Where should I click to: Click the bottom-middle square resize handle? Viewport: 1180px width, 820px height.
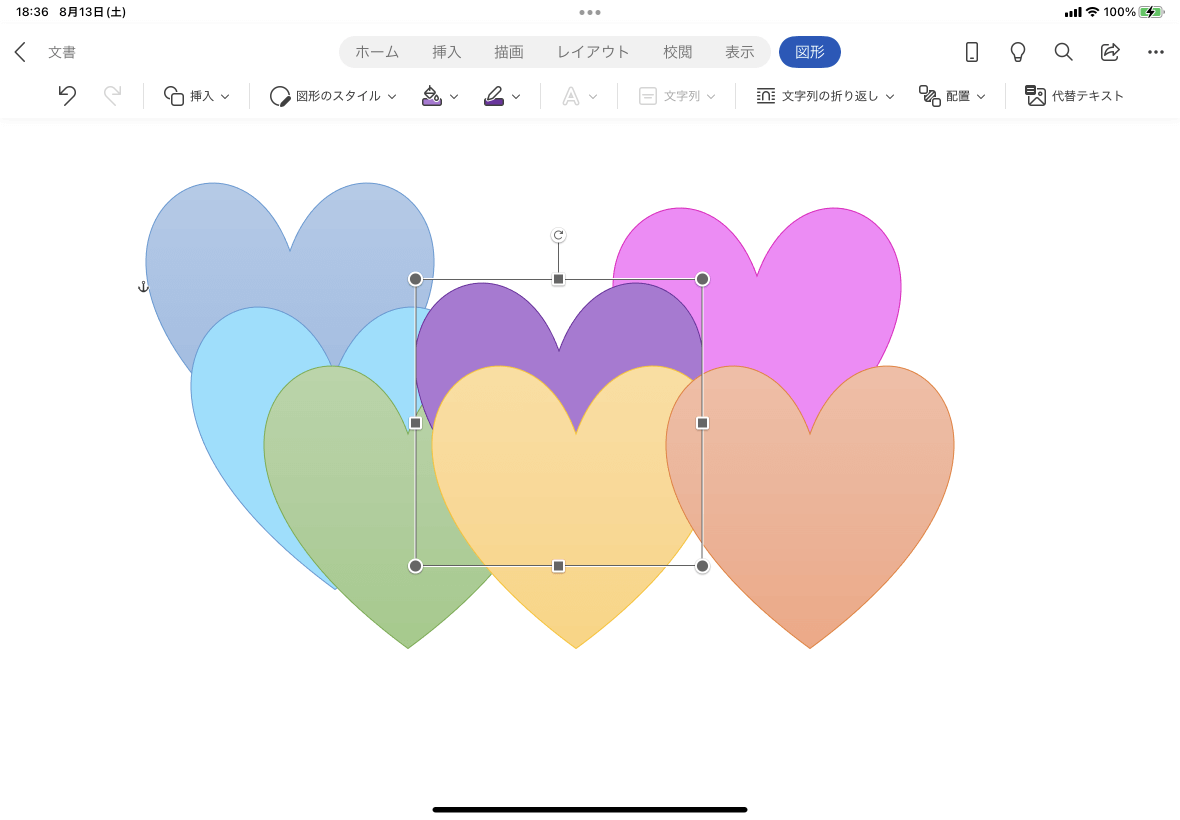(x=558, y=566)
